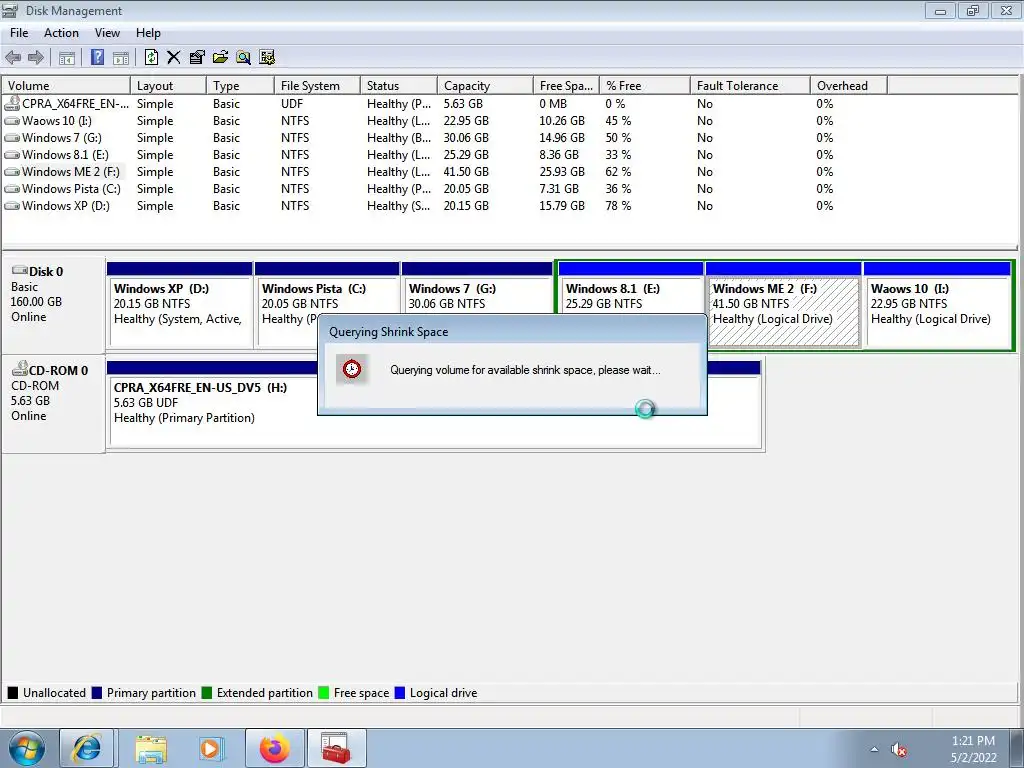
Task: Select the Windows ME 2 (F:) partition block
Action: 783,304
